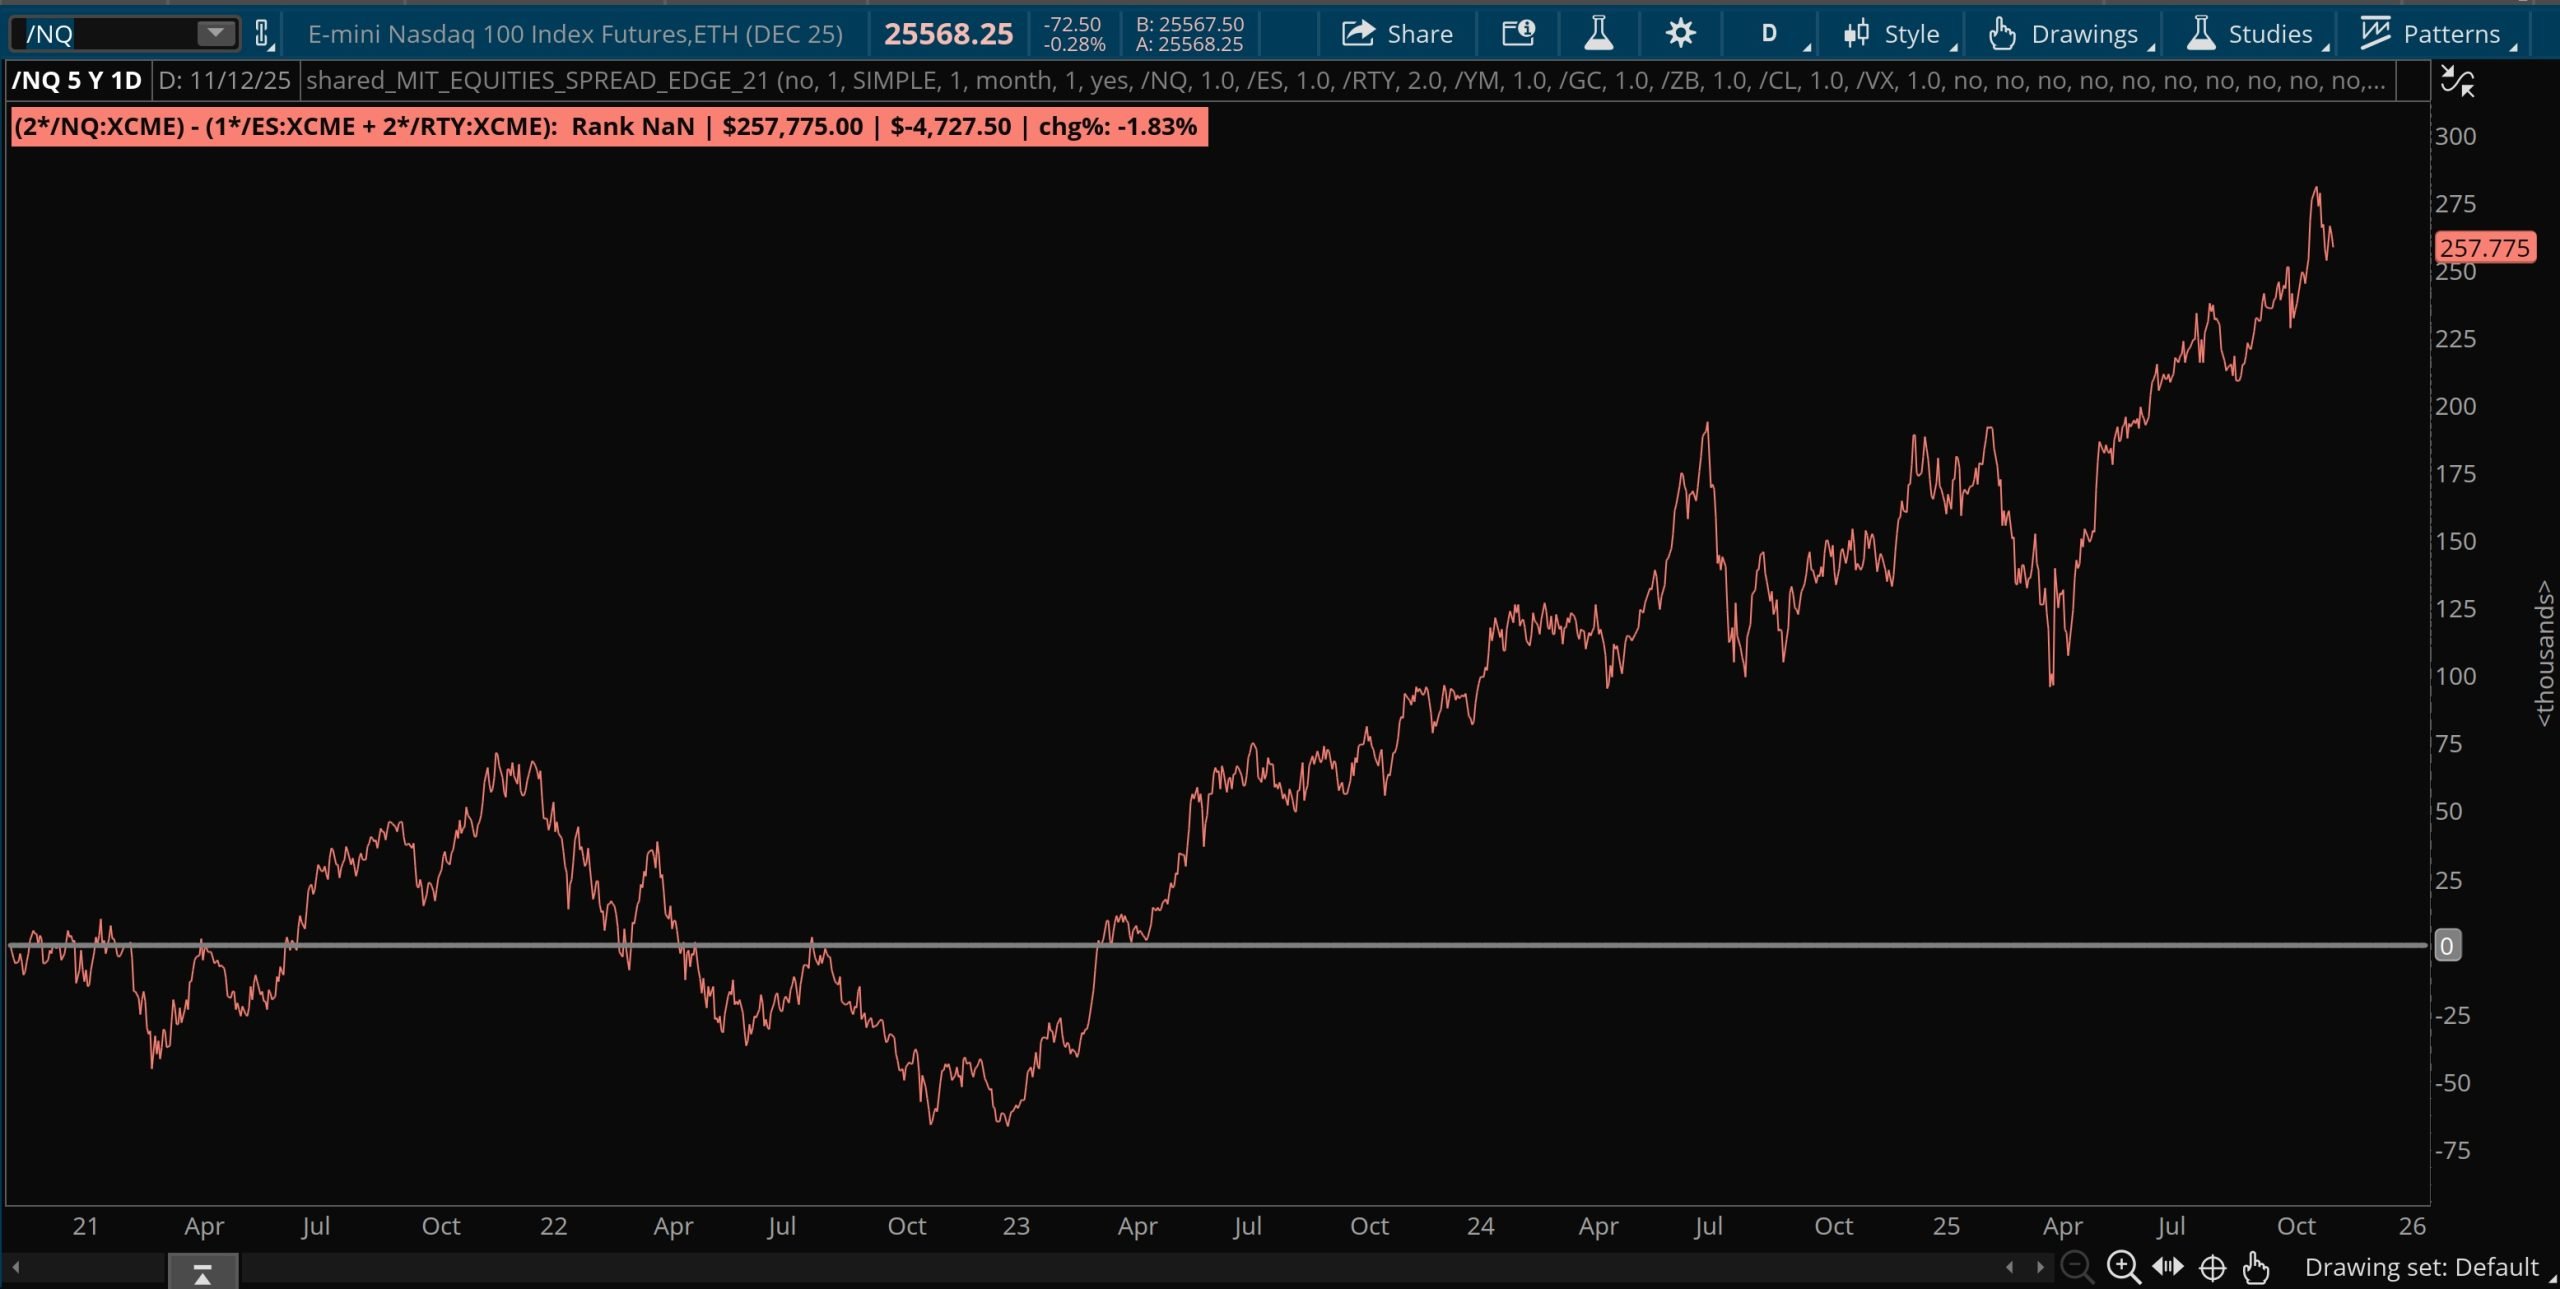Click the scrollbar jump-up arrow thumb
Image resolution: width=2560 pixels, height=1289 pixels.
(x=202, y=1273)
